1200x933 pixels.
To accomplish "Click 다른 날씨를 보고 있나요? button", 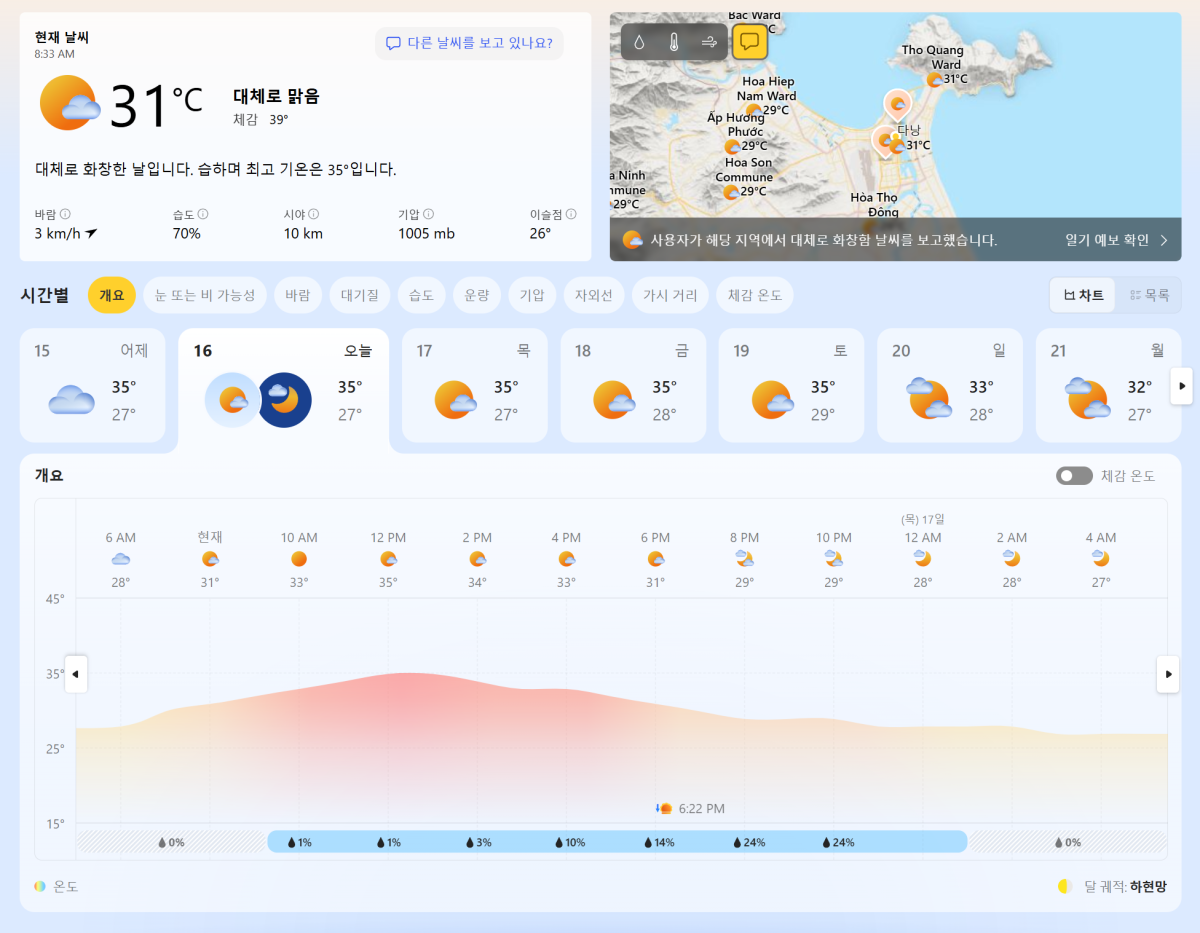I will coord(470,43).
